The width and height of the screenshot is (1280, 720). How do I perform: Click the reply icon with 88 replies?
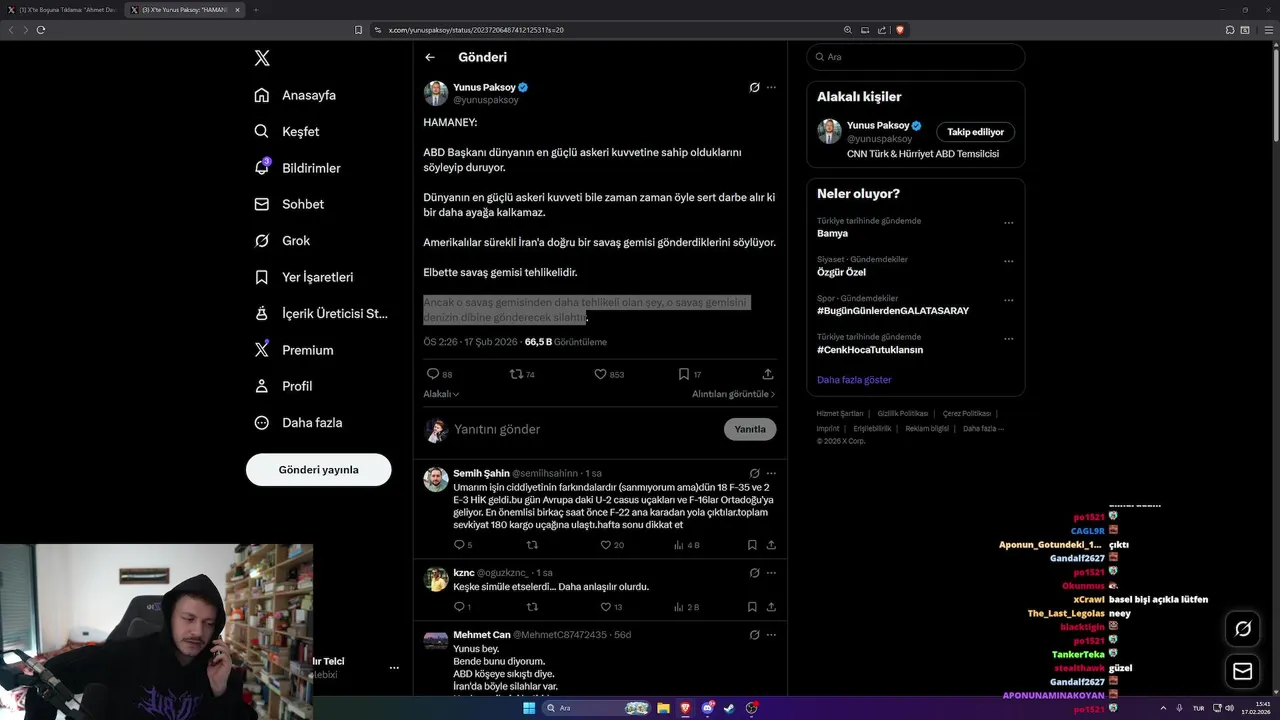click(x=433, y=374)
